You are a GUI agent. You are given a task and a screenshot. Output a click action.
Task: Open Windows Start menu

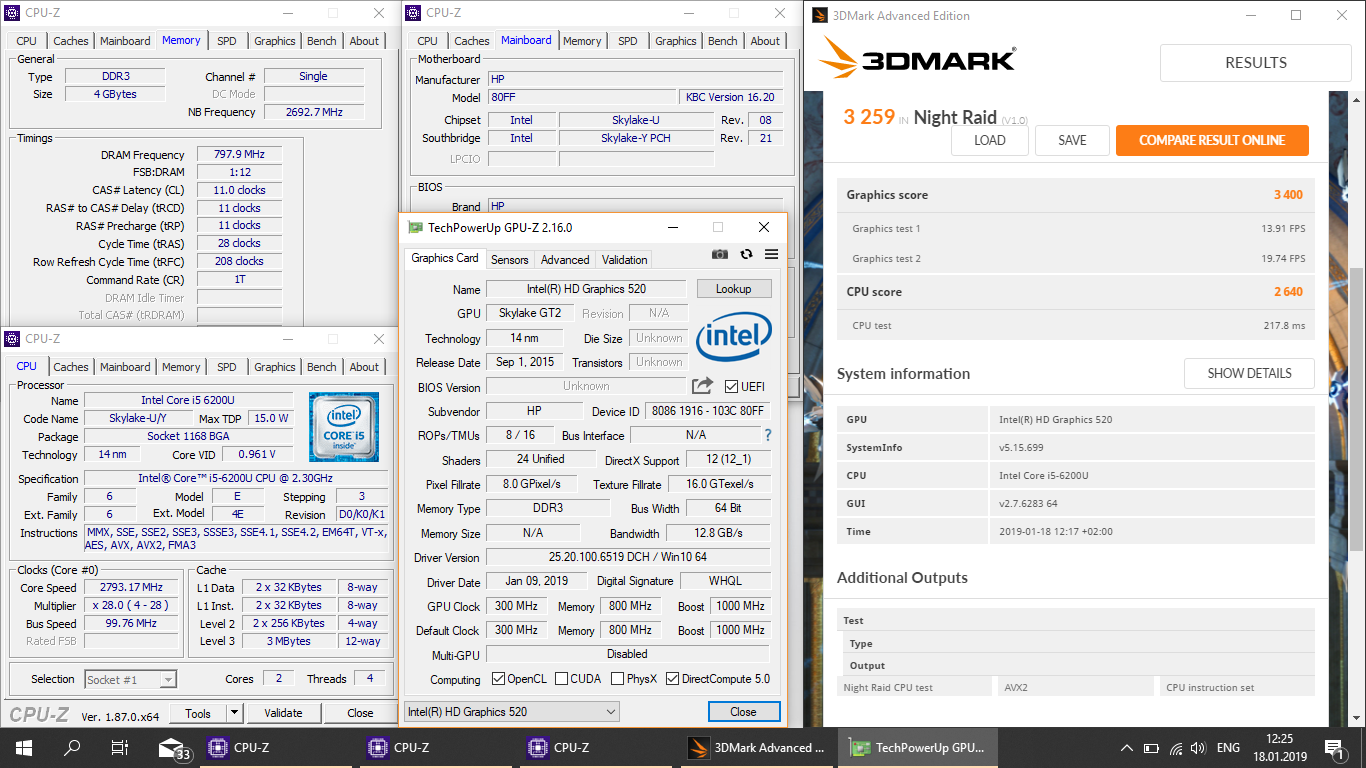coord(23,747)
